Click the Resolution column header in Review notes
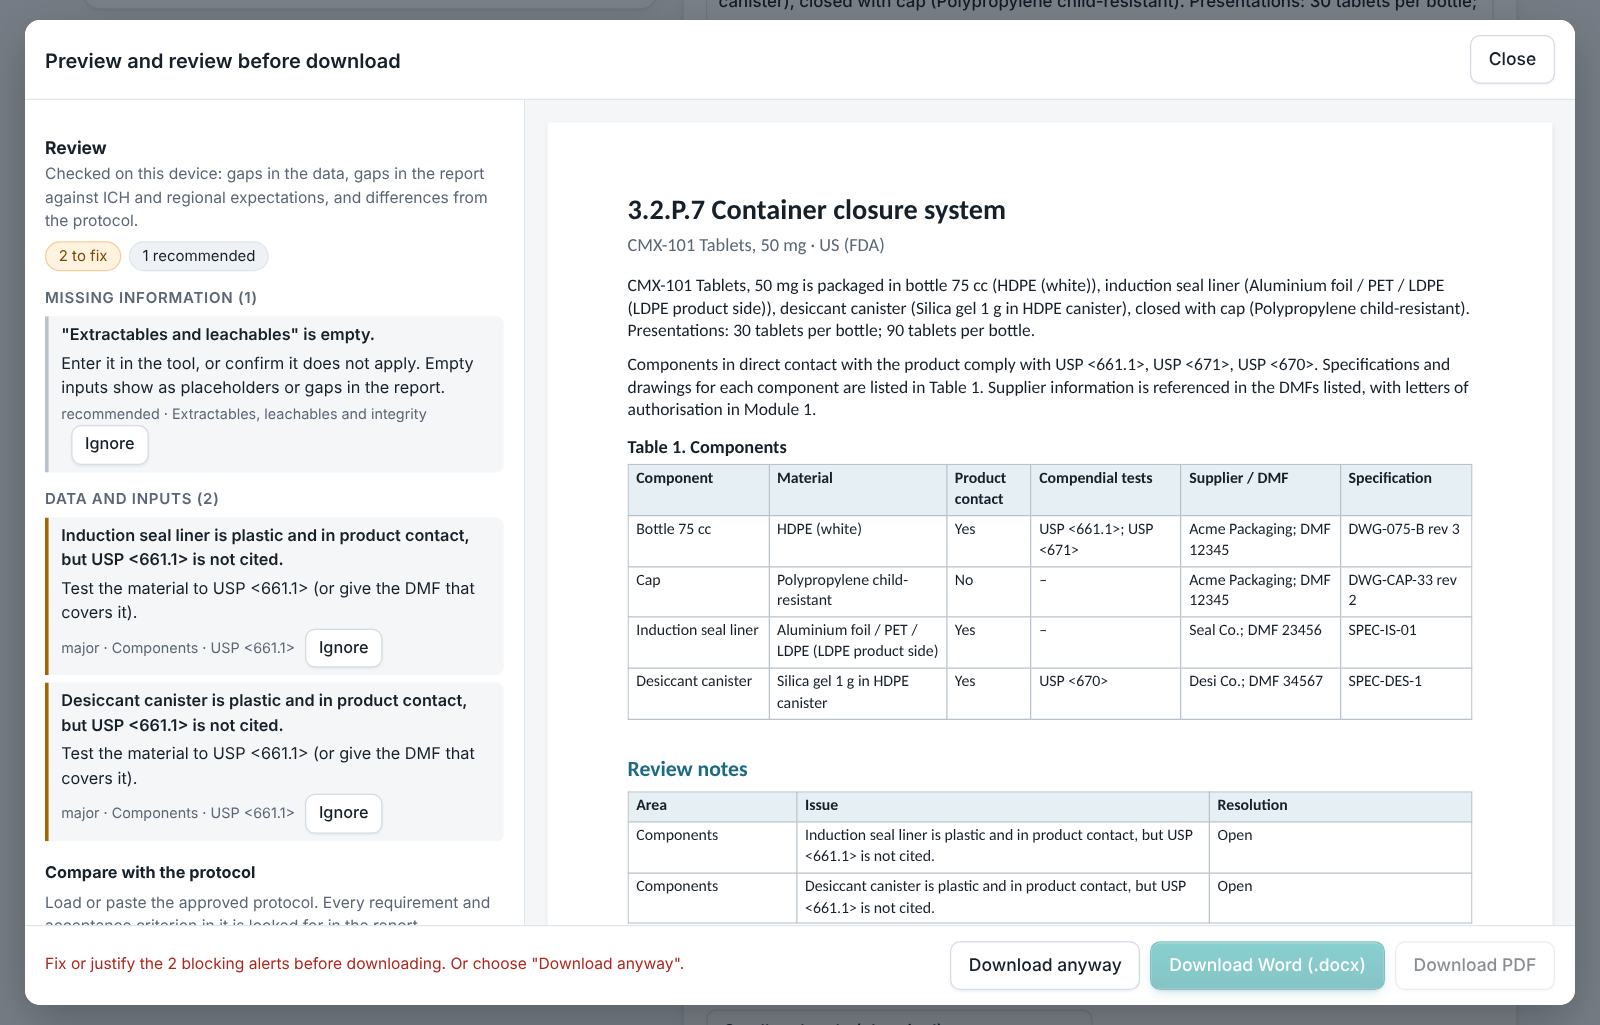Viewport: 1600px width, 1025px height. (1340, 806)
